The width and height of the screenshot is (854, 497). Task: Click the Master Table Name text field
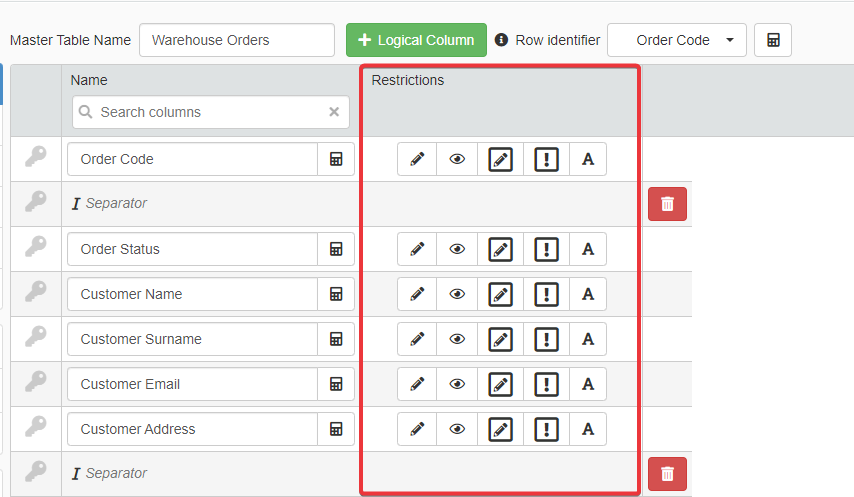(237, 40)
